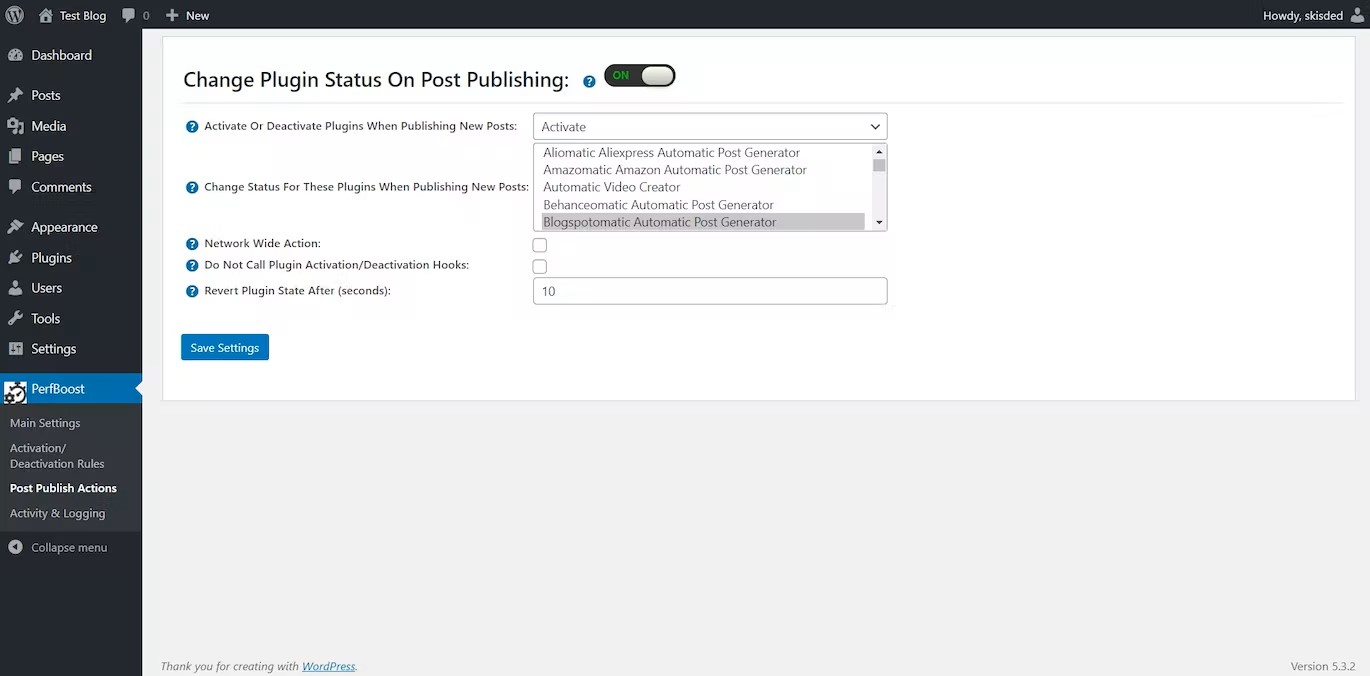Click the Media library icon
This screenshot has height=676, width=1370.
[15, 126]
